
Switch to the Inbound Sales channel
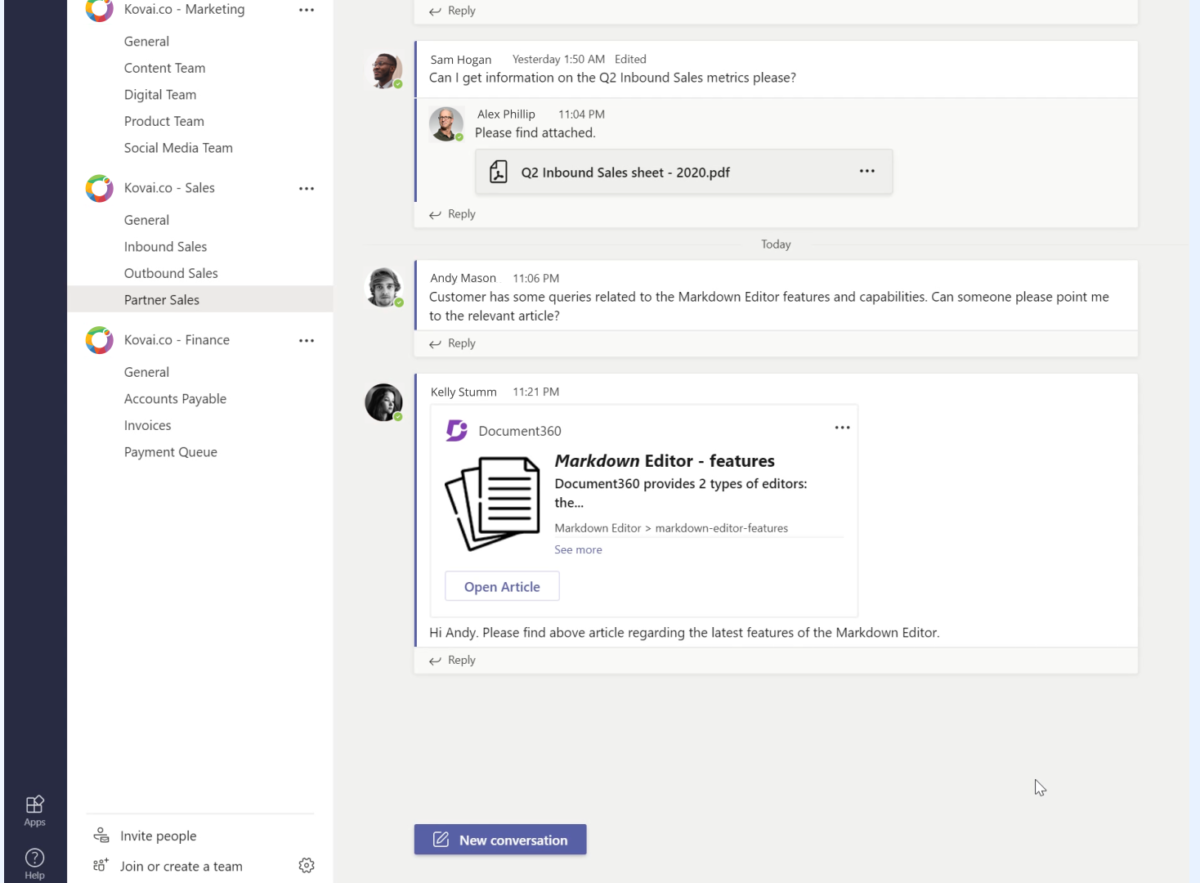pos(165,246)
